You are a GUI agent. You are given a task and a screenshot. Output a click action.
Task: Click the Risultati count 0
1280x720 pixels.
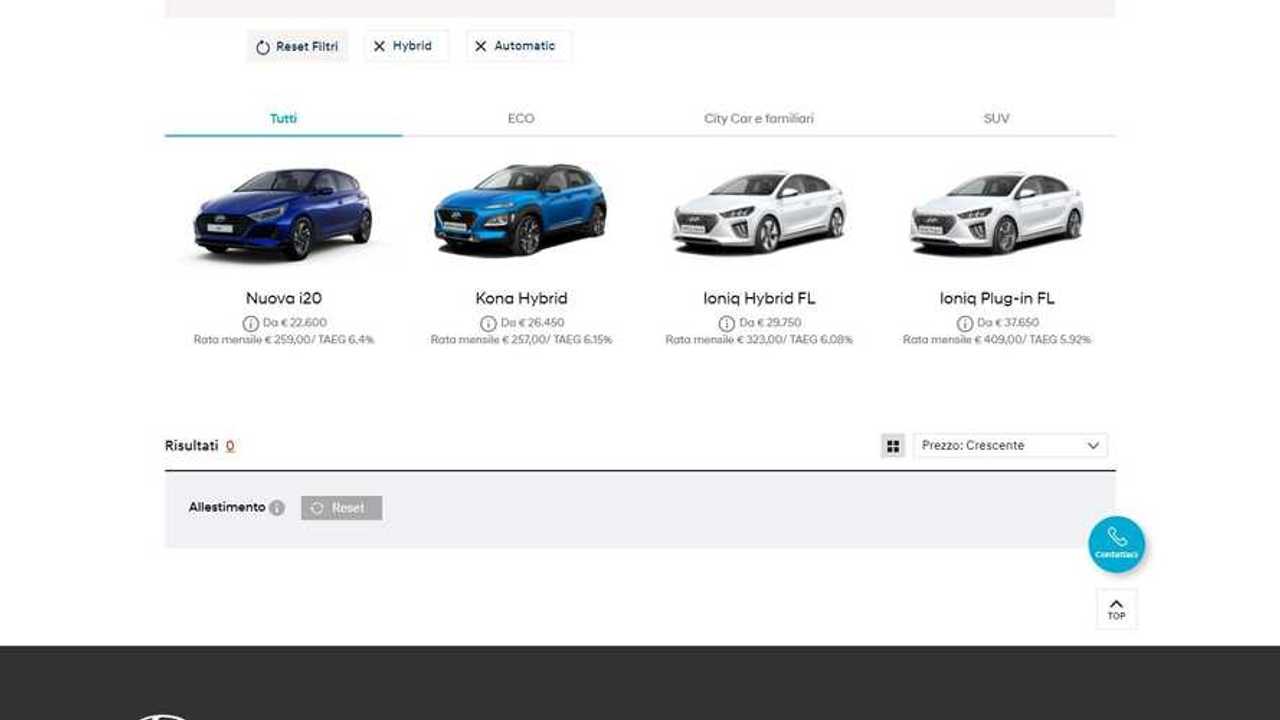(230, 446)
